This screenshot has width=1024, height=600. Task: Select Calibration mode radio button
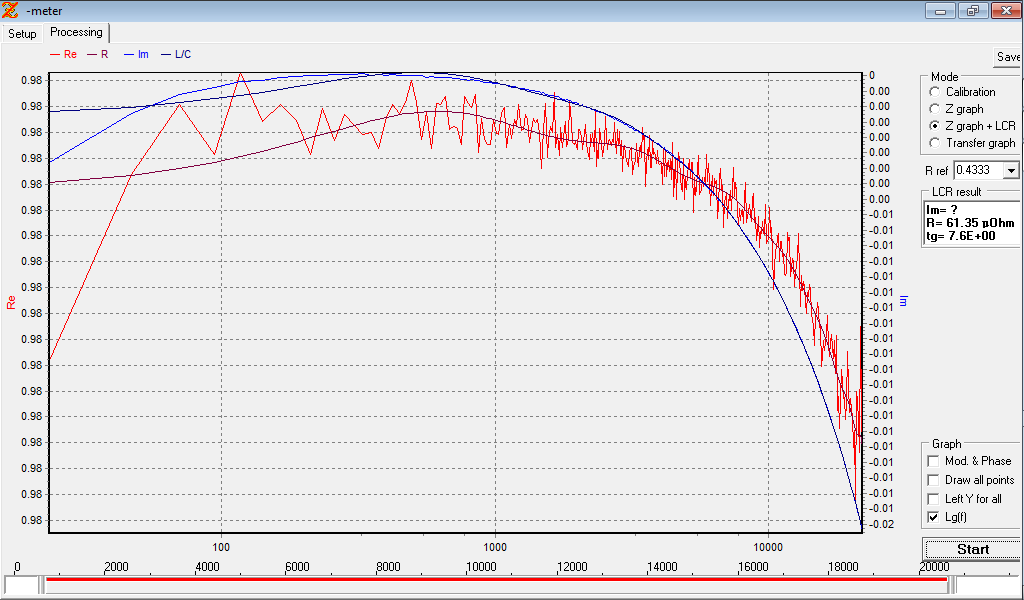coord(935,92)
